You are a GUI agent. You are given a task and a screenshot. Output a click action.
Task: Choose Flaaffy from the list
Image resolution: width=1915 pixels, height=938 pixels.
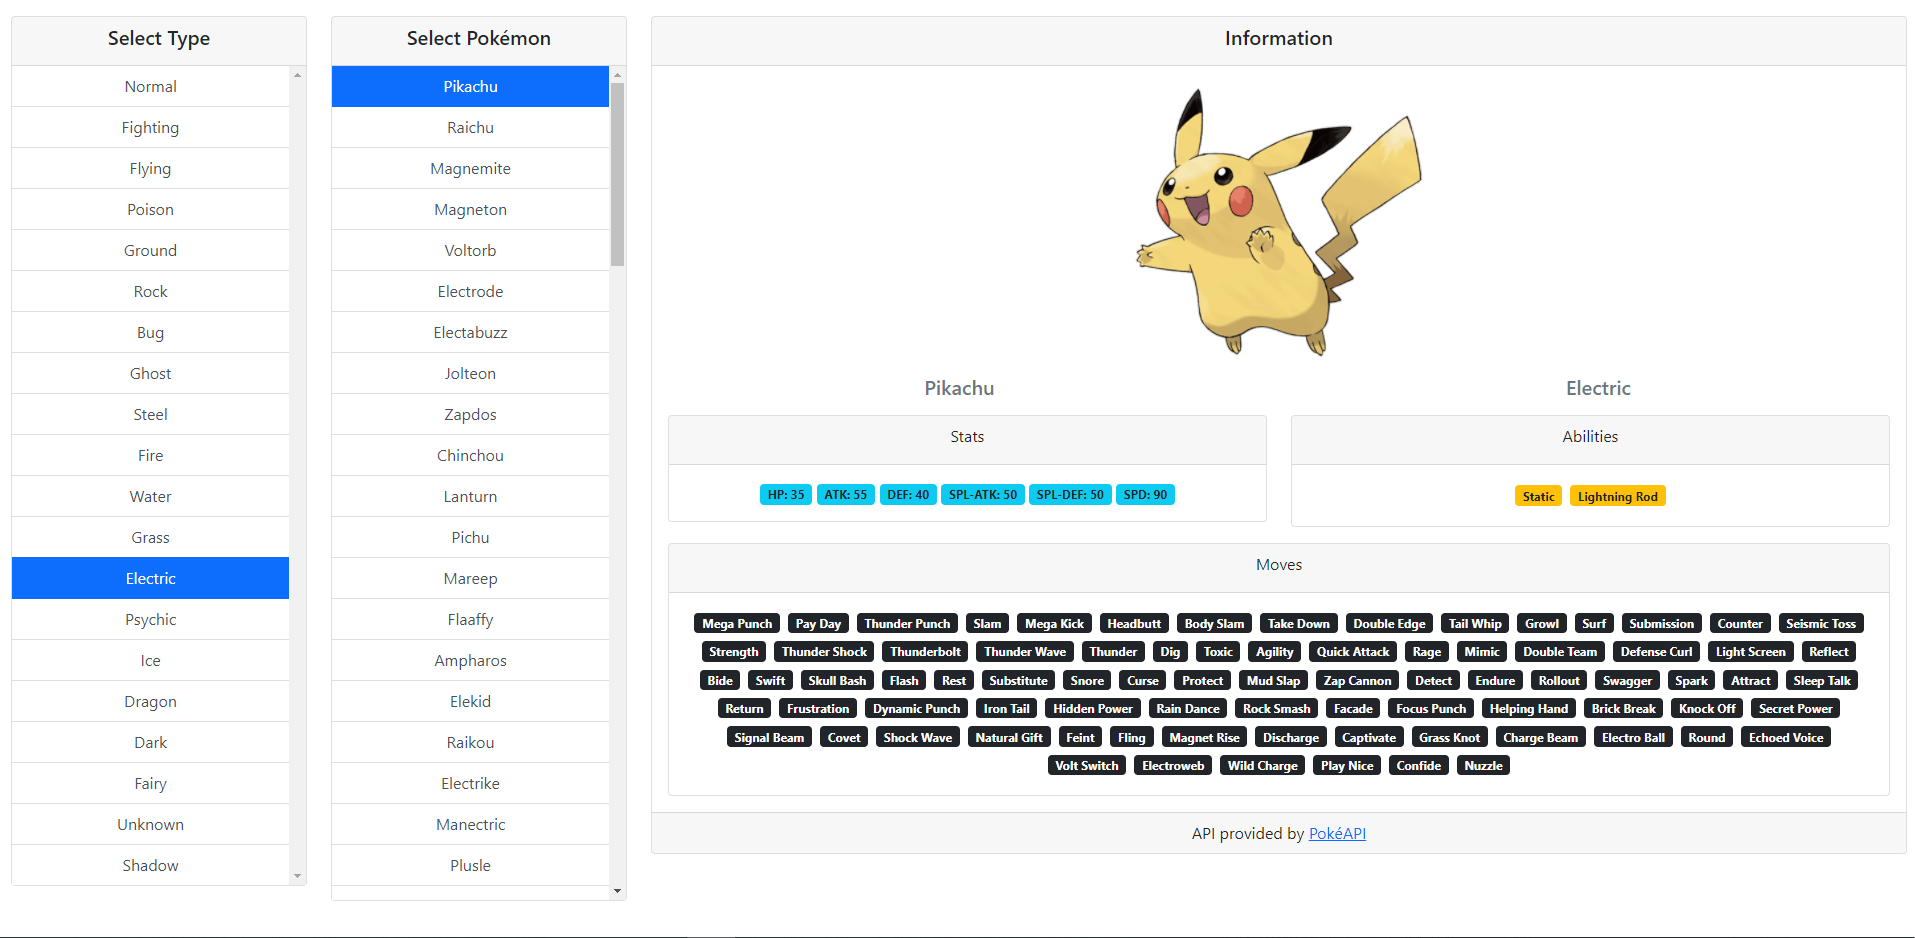[470, 619]
